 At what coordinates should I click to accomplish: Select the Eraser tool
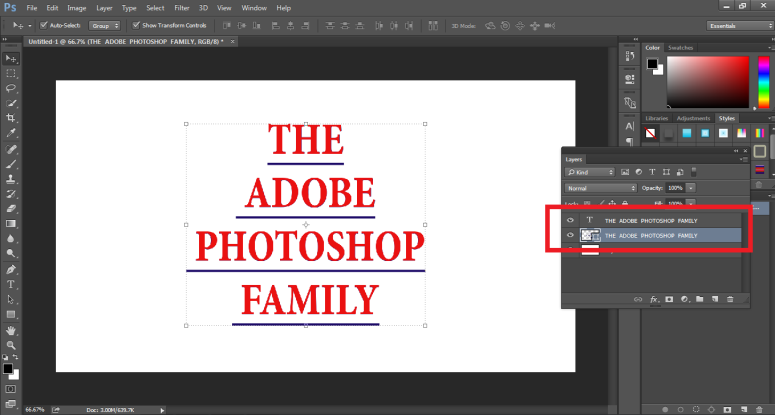click(11, 208)
